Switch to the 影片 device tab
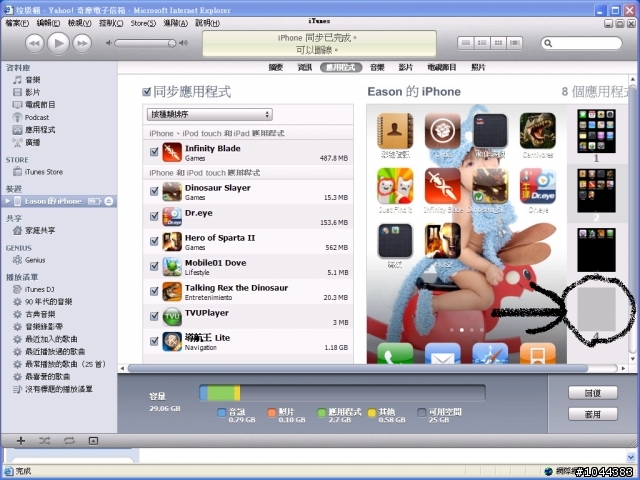This screenshot has height=480, width=640. click(x=406, y=67)
